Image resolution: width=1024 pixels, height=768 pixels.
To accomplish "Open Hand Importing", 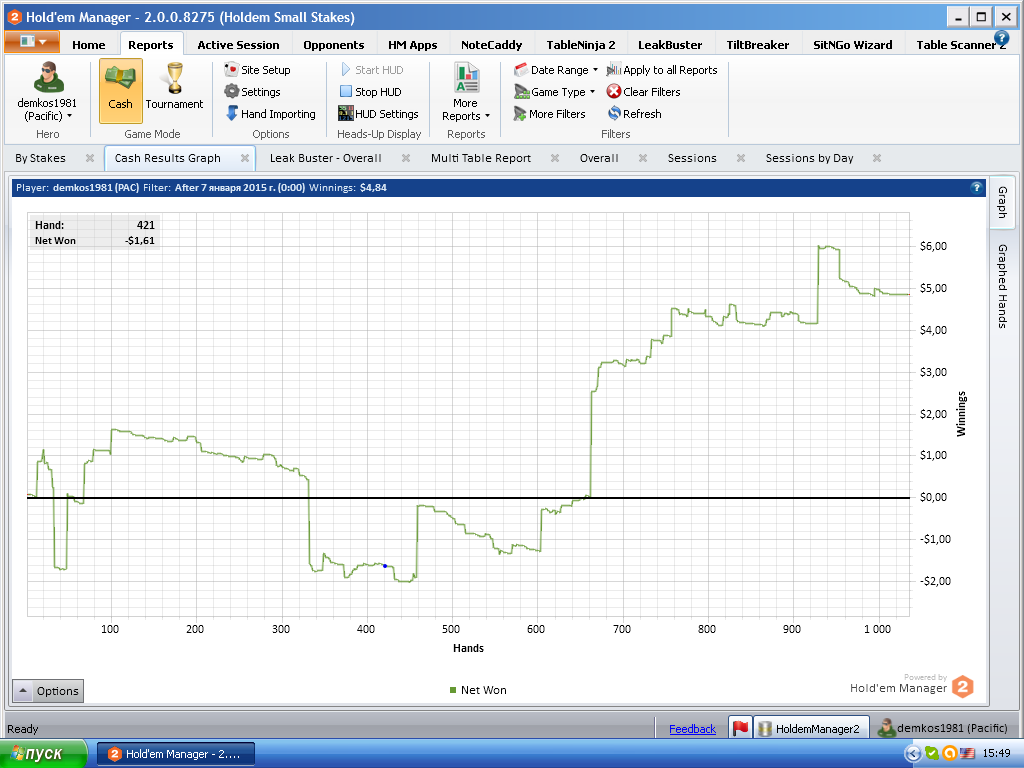I will click(270, 114).
